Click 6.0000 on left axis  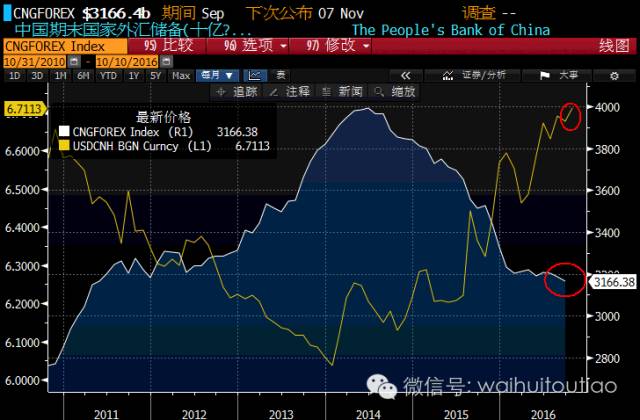click(x=22, y=380)
